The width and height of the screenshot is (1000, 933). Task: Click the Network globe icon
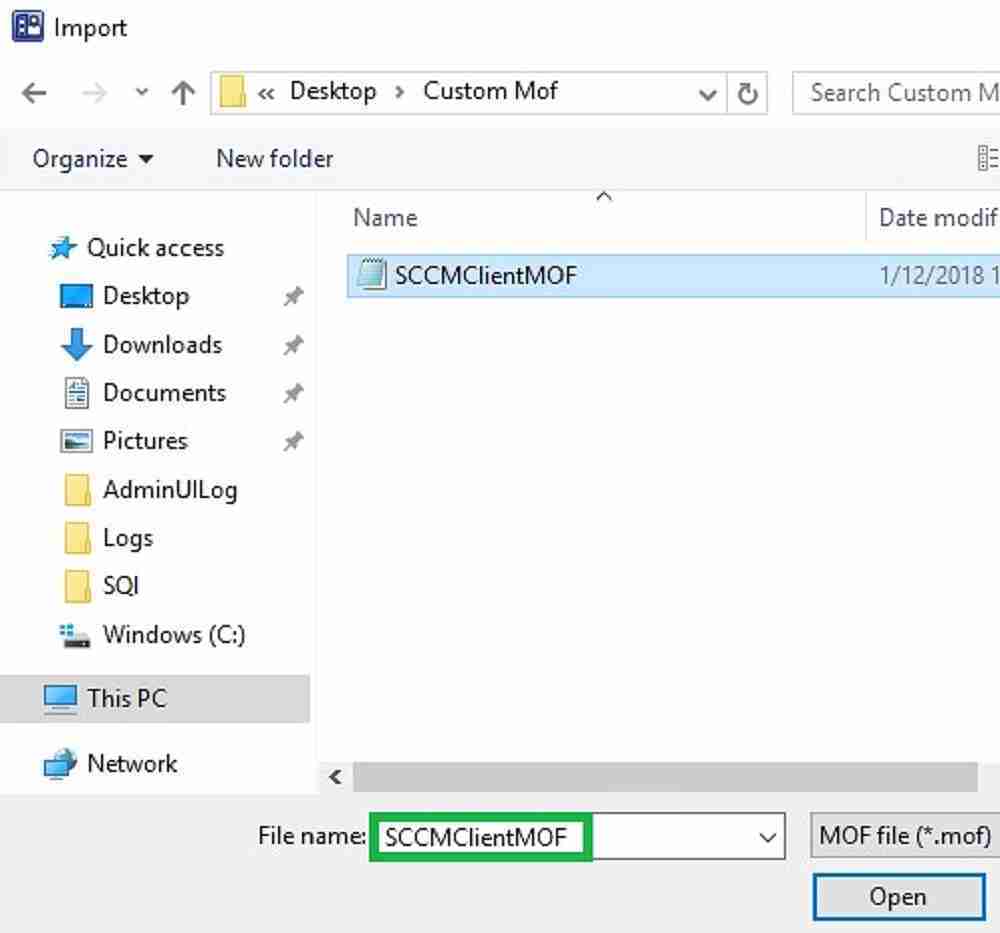(x=61, y=763)
